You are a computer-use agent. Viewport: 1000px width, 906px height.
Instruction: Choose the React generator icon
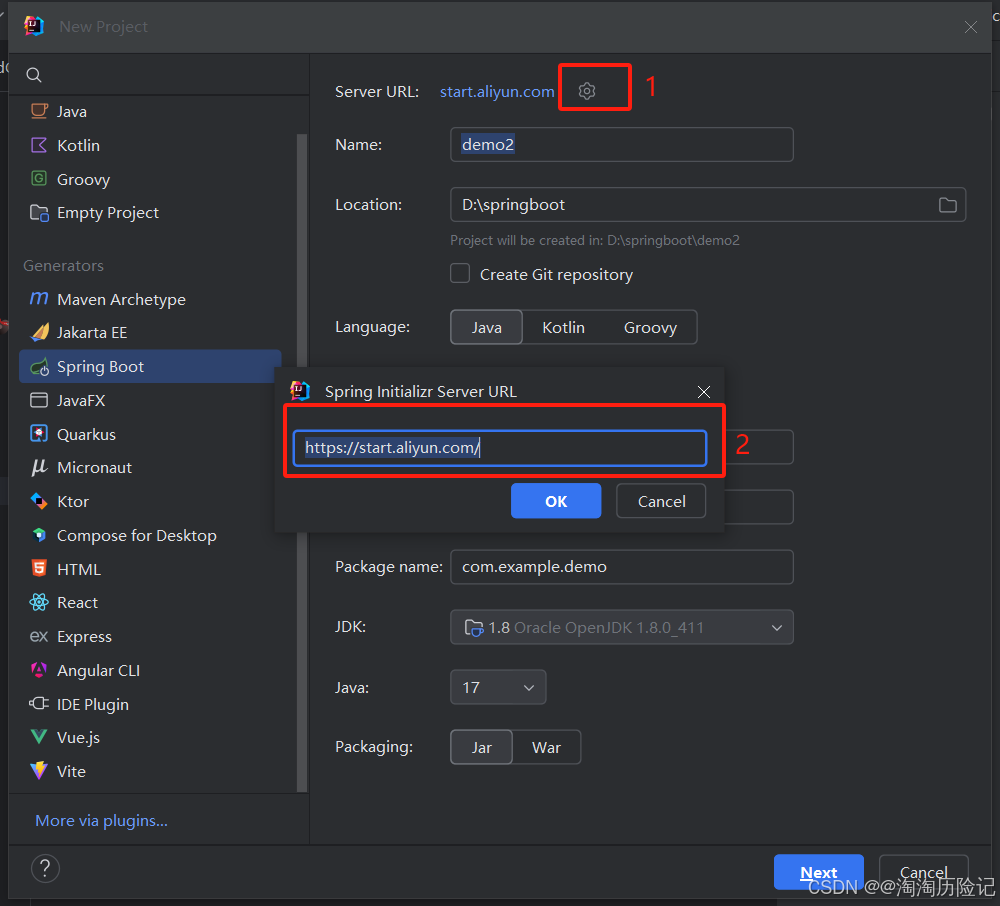tap(39, 602)
